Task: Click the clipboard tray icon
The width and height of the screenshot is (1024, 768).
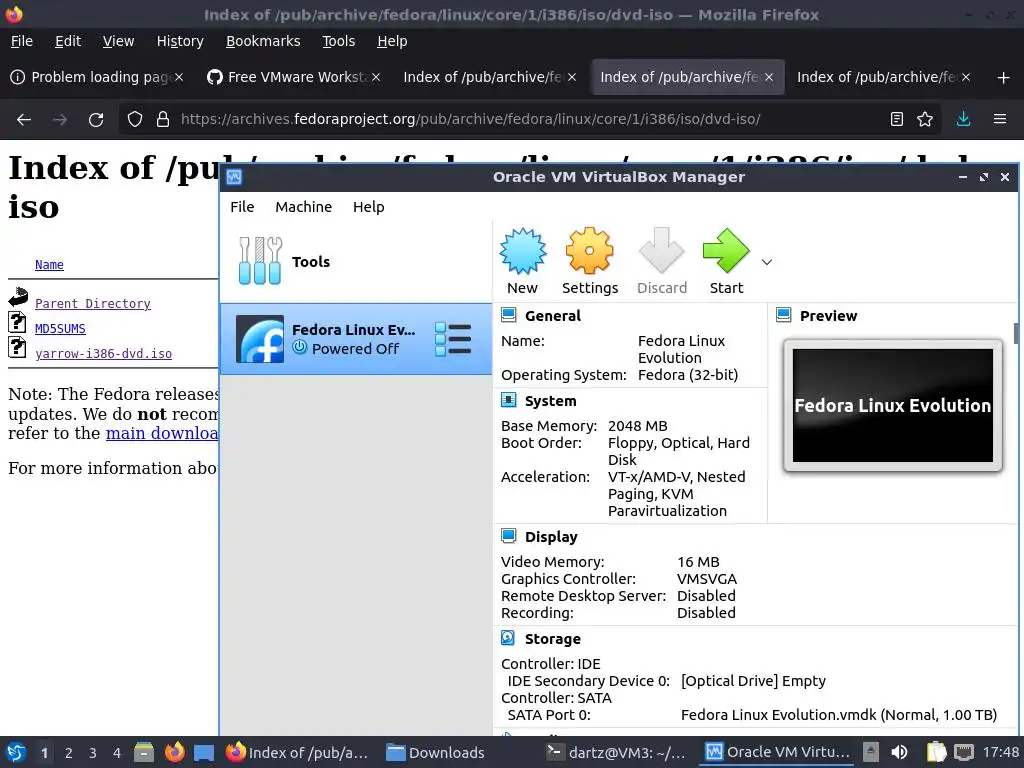Action: pyautogui.click(x=936, y=752)
